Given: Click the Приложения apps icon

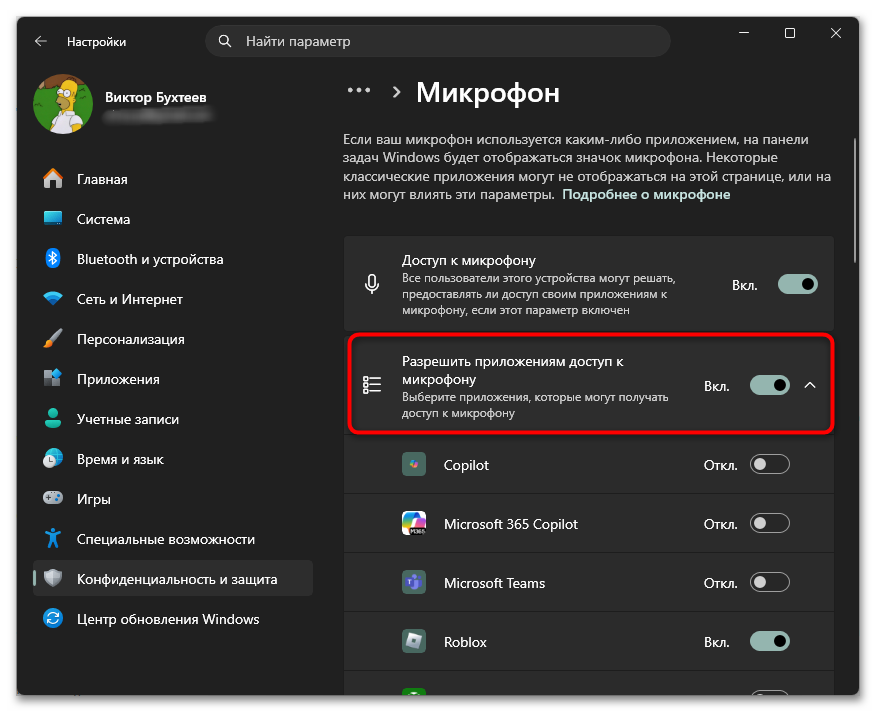Looking at the screenshot, I should [53, 378].
